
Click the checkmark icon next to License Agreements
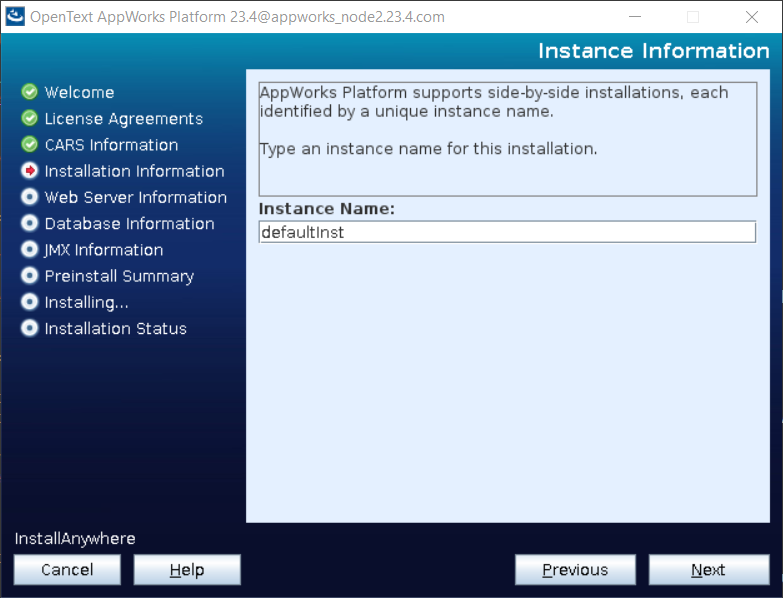(29, 118)
